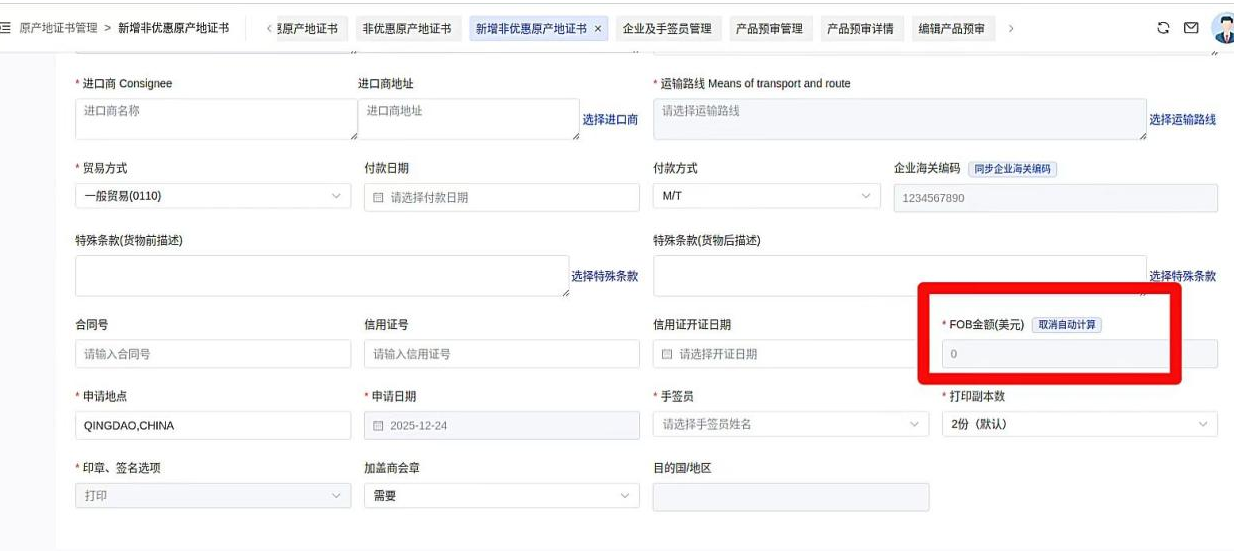Toggle the sidebar menu hamburger icon
The width and height of the screenshot is (1234, 552).
6,28
